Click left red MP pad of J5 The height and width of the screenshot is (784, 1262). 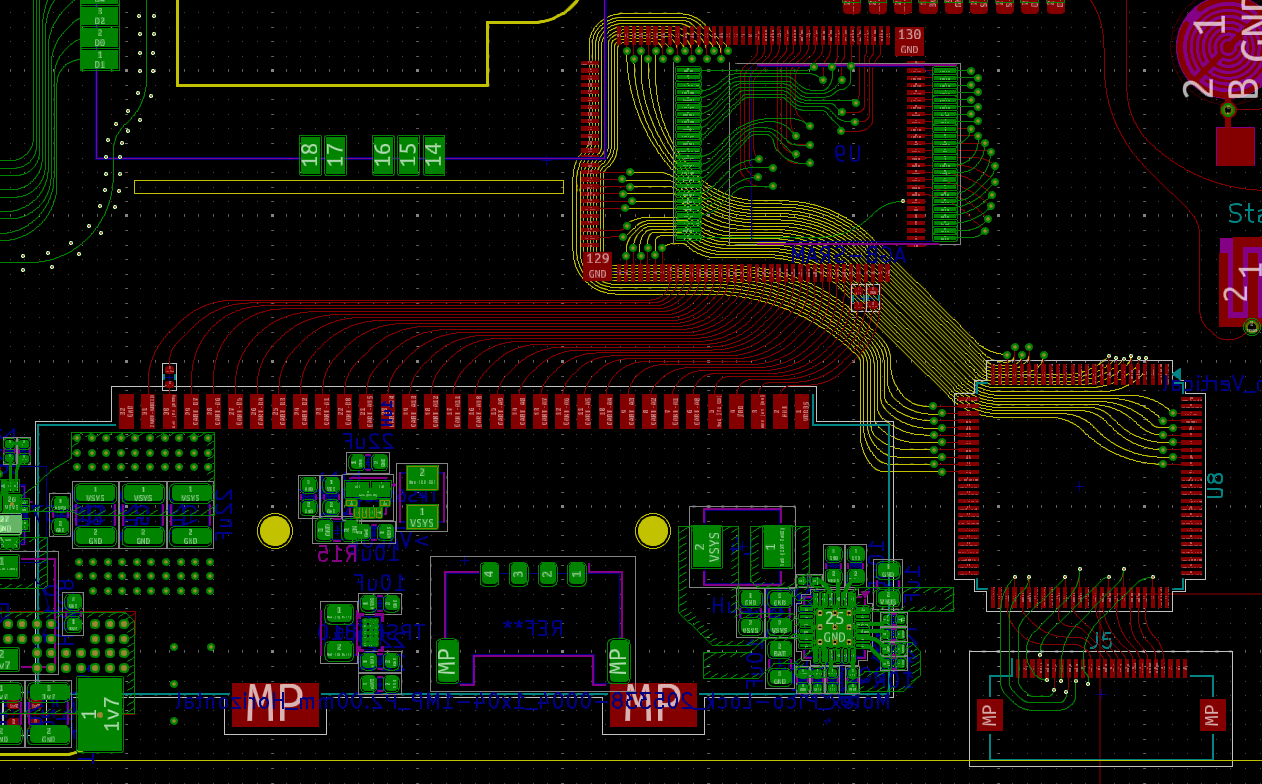pyautogui.click(x=990, y=715)
